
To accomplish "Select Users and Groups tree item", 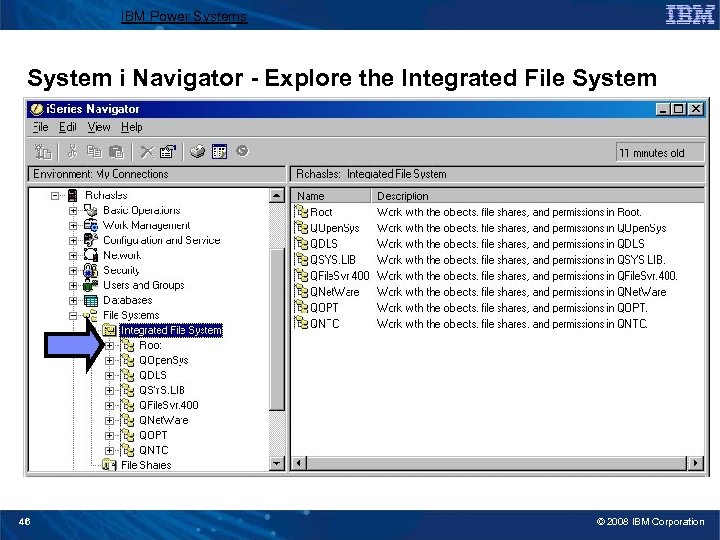I will [x=144, y=285].
